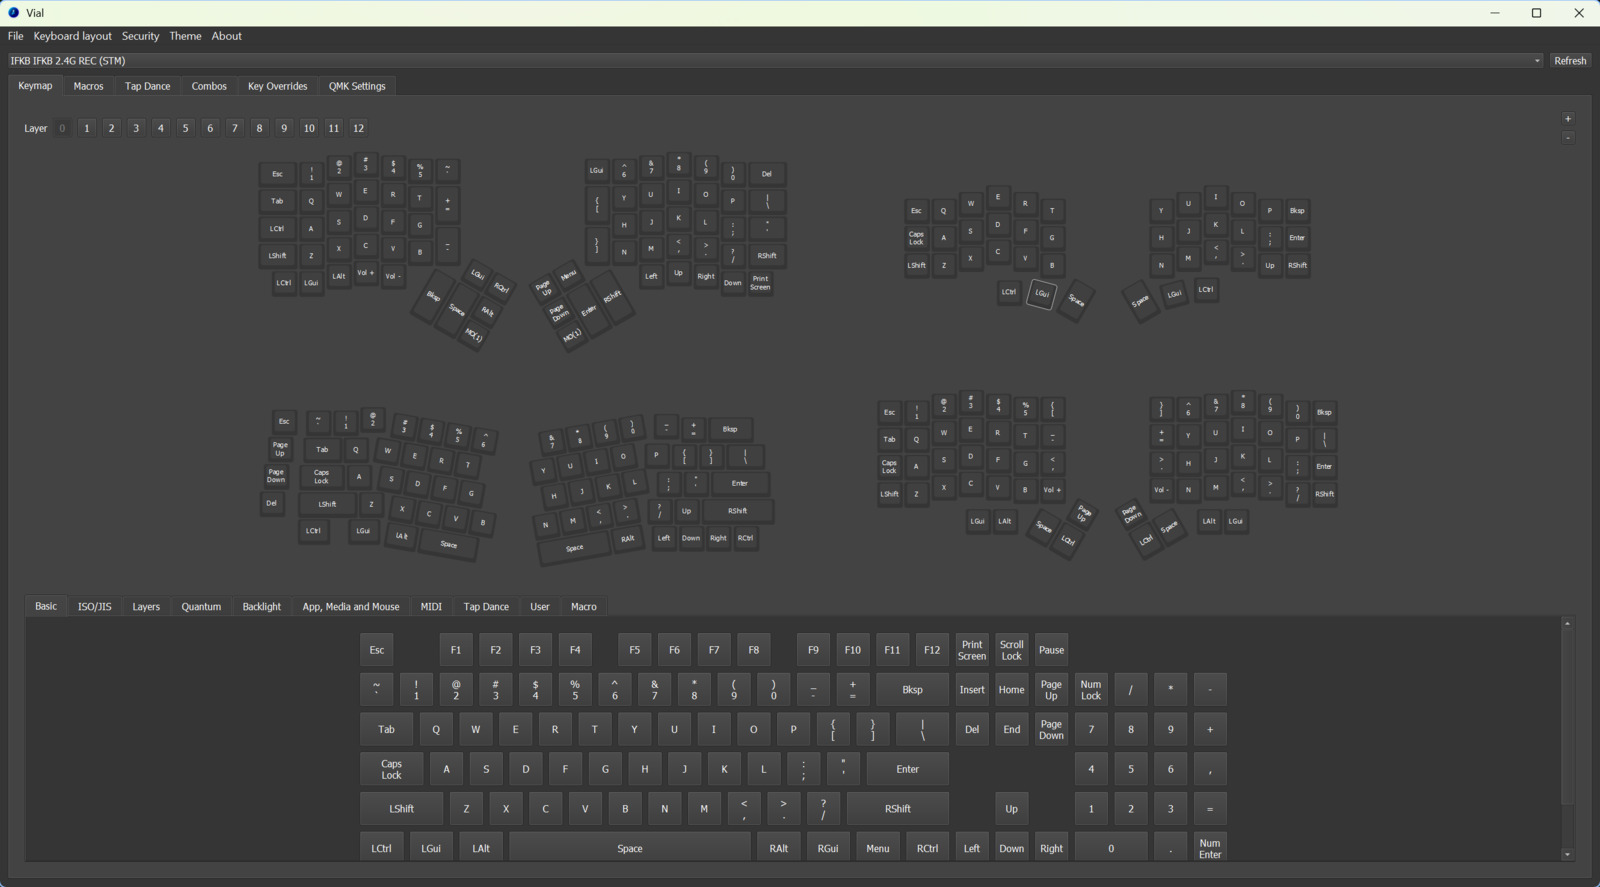Choose the Scroll Lock key in the keycode palette
1600x887 pixels.
[1011, 650]
